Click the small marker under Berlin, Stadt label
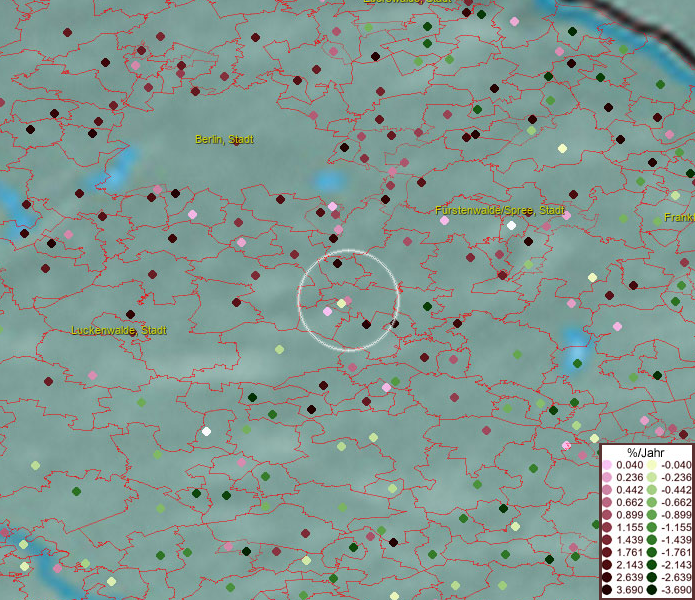The height and width of the screenshot is (600, 695). (x=237, y=143)
